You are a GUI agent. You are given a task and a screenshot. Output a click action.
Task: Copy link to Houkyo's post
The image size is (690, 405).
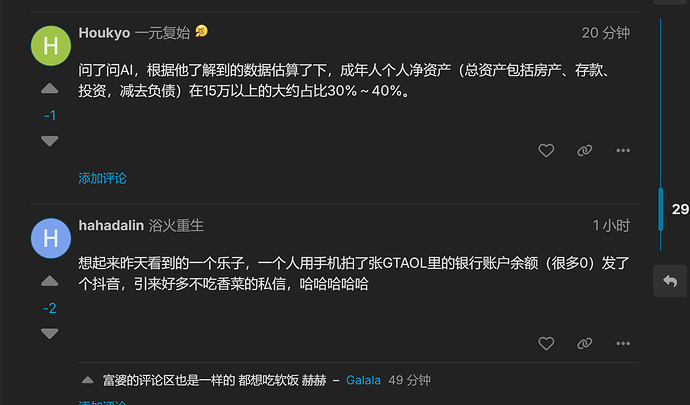pos(584,151)
